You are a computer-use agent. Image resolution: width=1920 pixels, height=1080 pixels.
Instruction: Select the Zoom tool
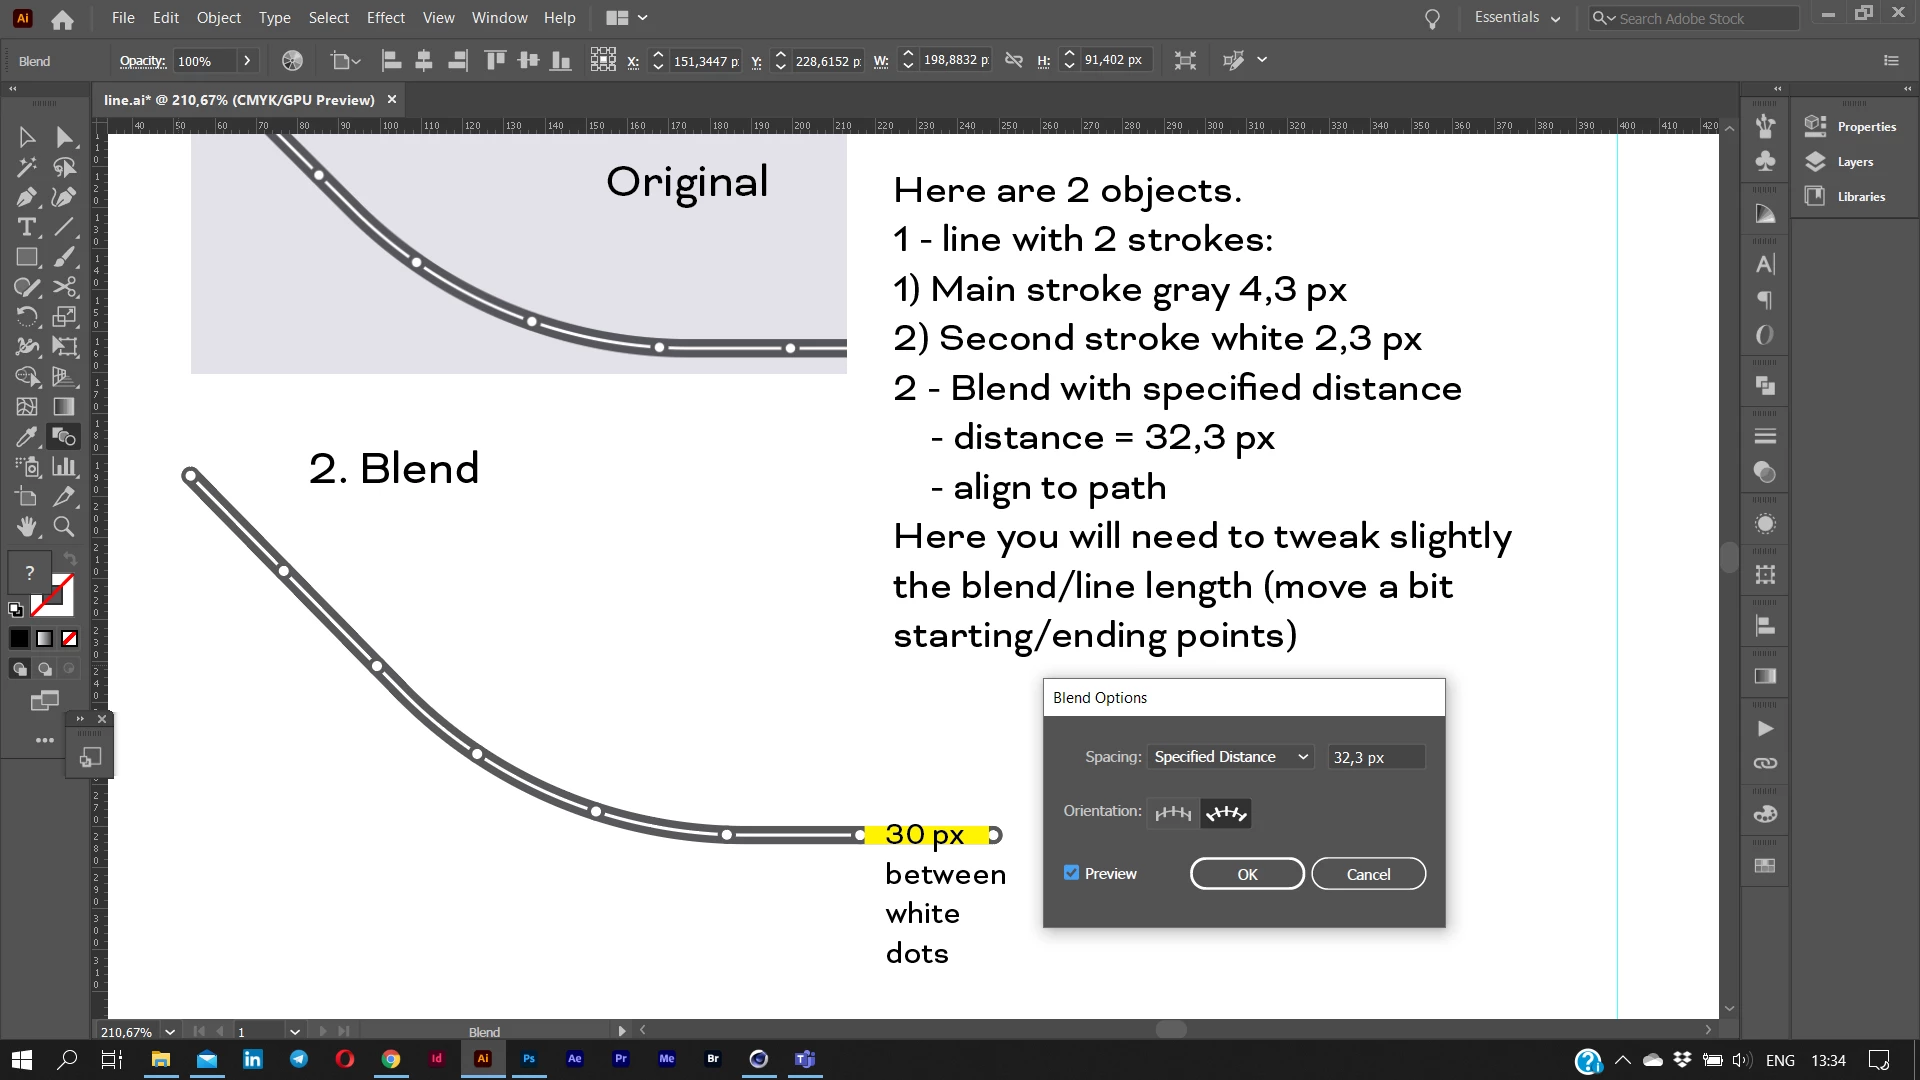click(64, 526)
